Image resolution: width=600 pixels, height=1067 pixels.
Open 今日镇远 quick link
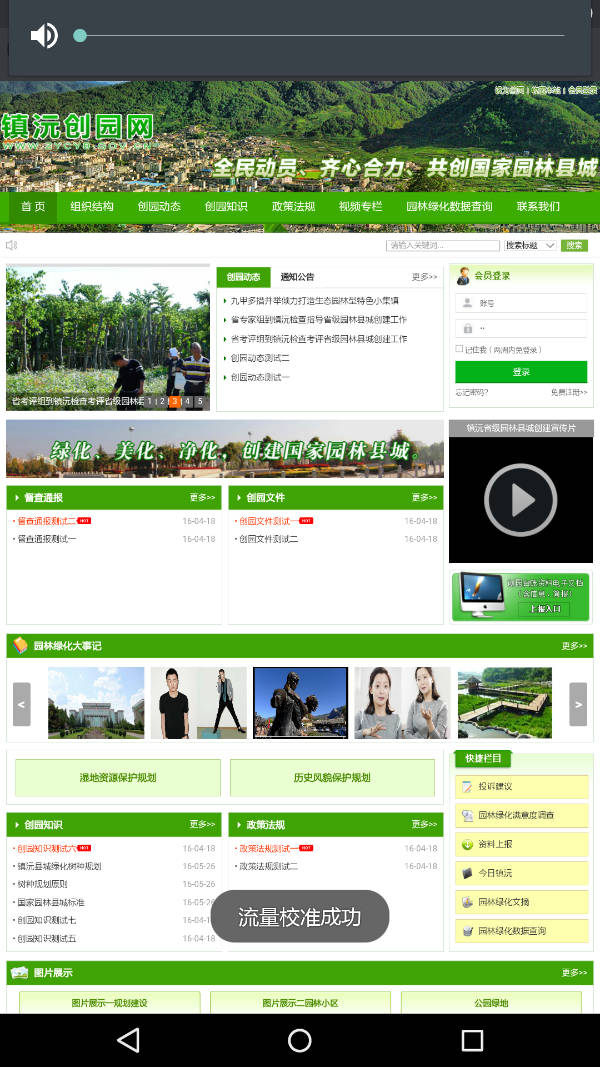pyautogui.click(x=521, y=873)
